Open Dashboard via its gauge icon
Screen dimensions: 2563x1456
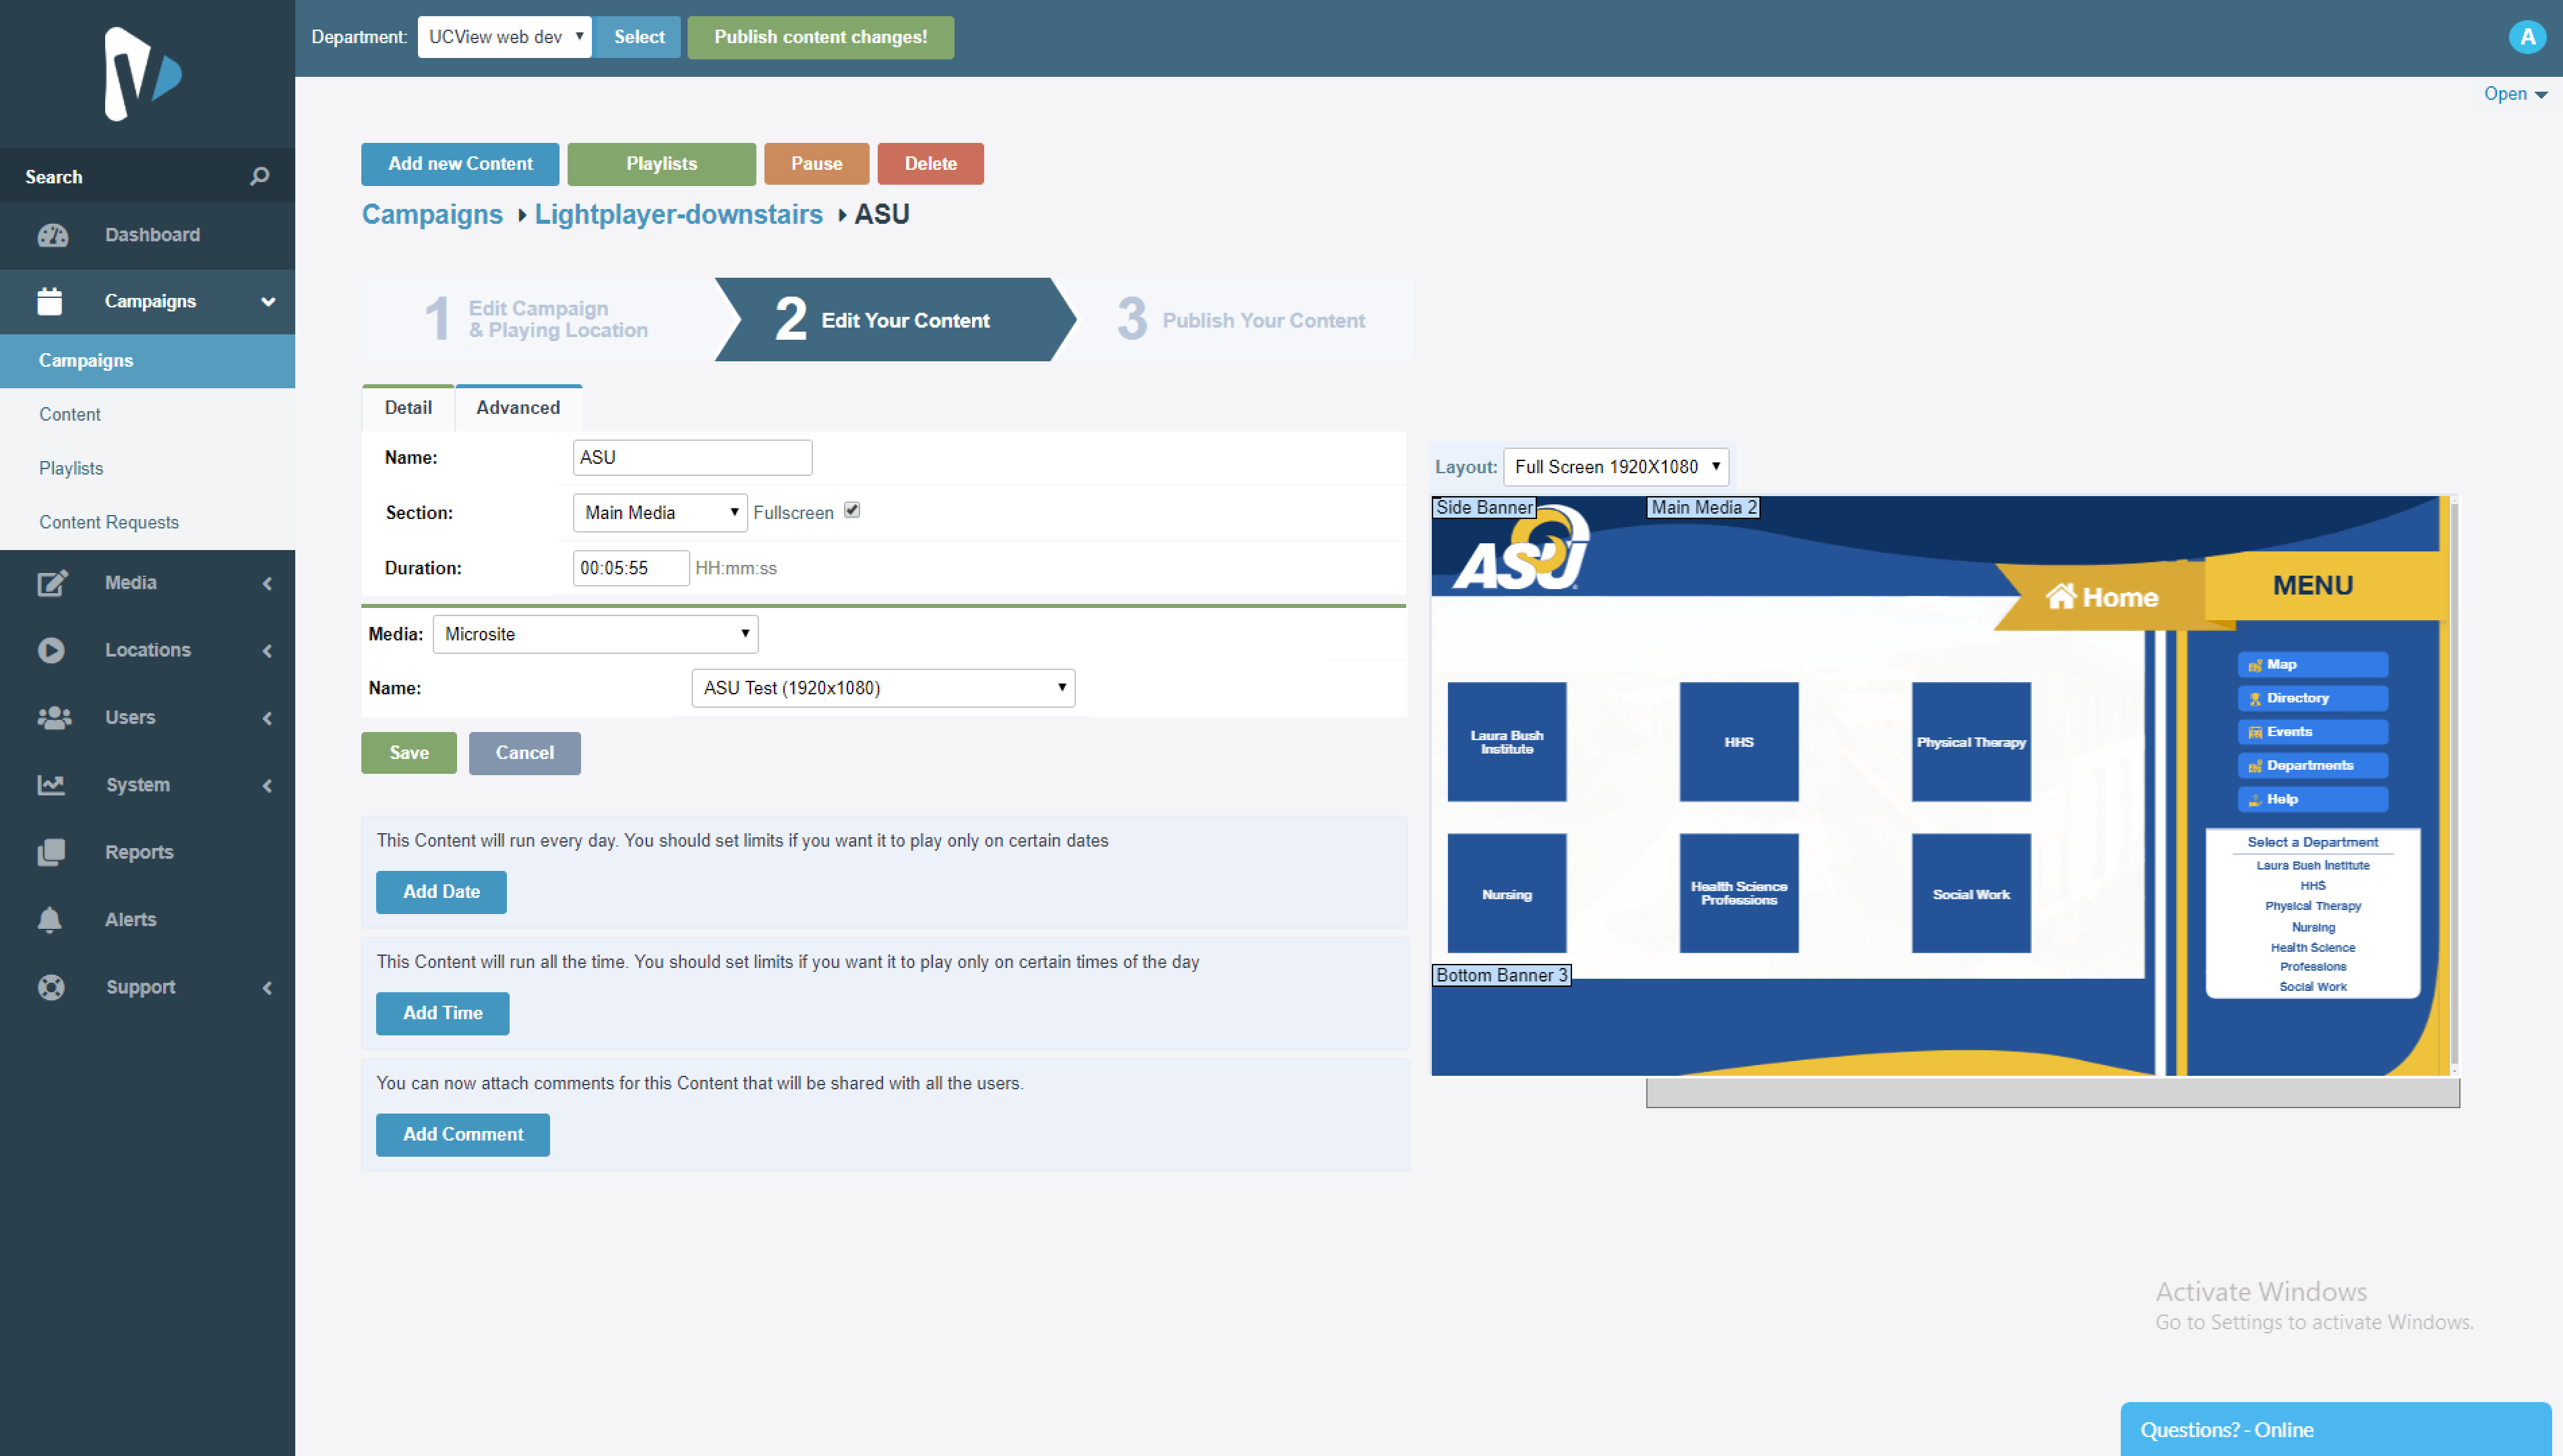52,235
